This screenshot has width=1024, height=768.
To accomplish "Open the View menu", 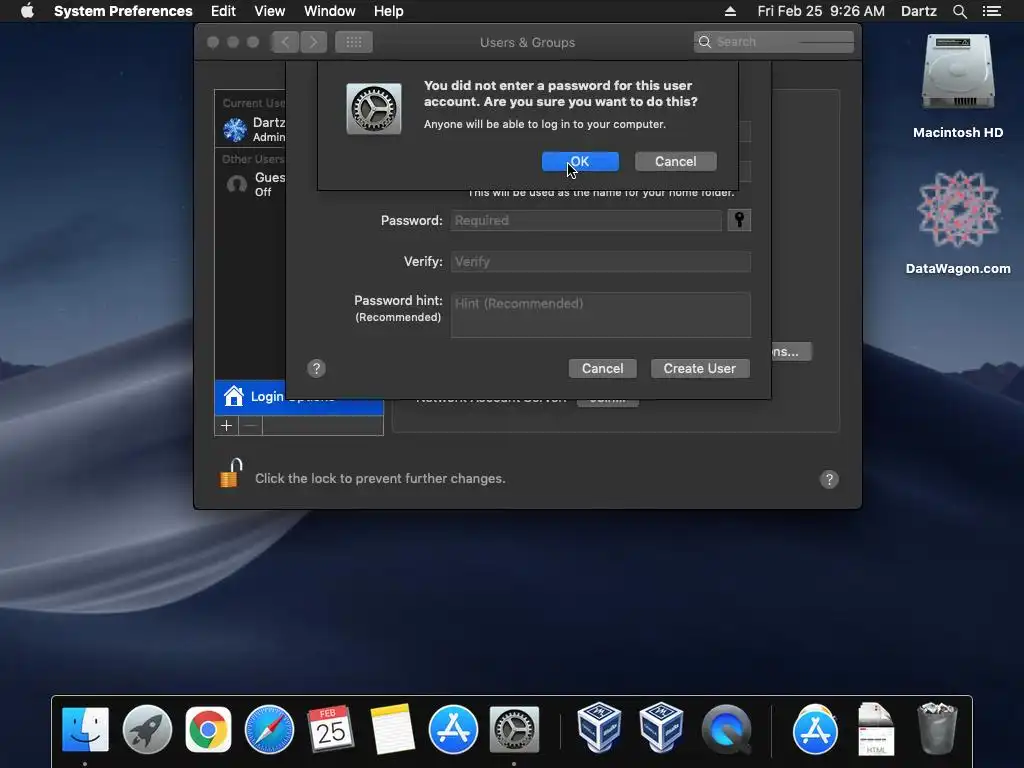I will tap(270, 11).
